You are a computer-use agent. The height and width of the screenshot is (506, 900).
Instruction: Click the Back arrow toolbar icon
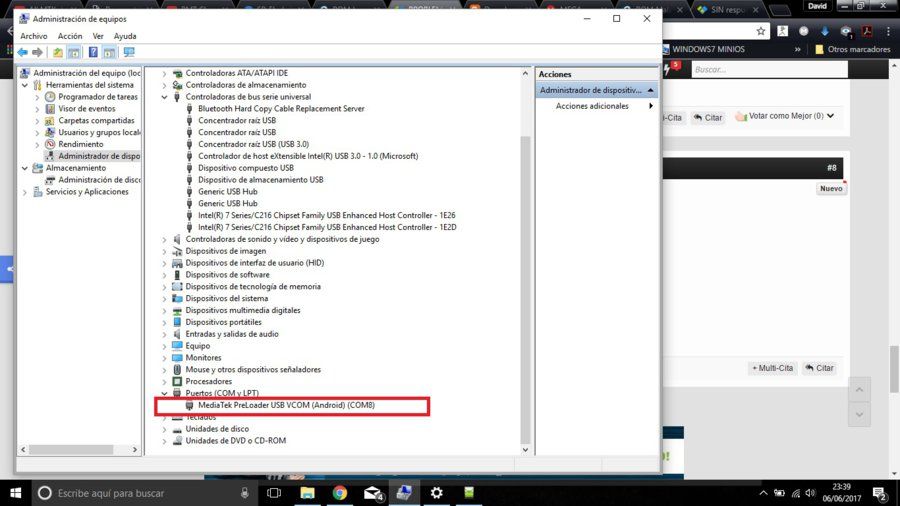coord(22,52)
